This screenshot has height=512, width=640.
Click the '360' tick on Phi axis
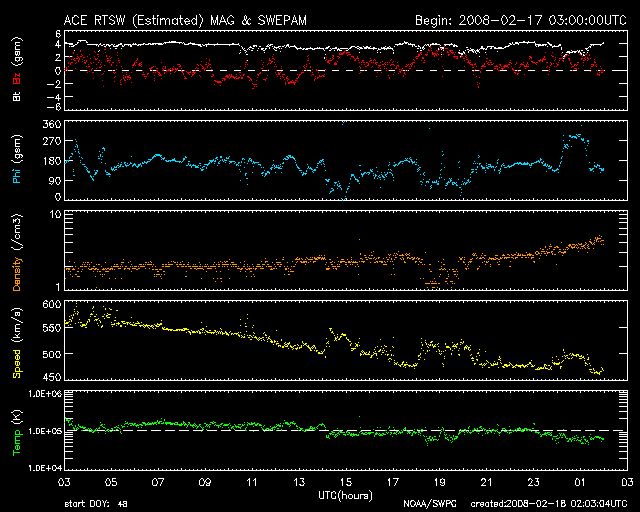[x=51, y=124]
